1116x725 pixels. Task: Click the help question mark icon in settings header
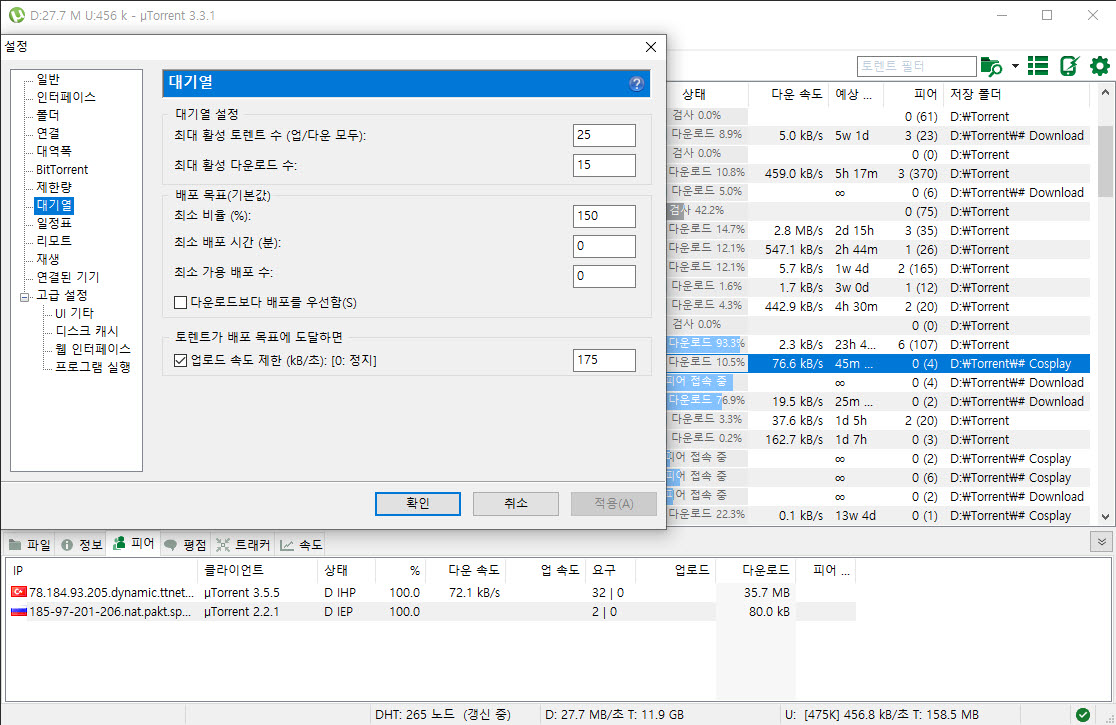pos(636,83)
